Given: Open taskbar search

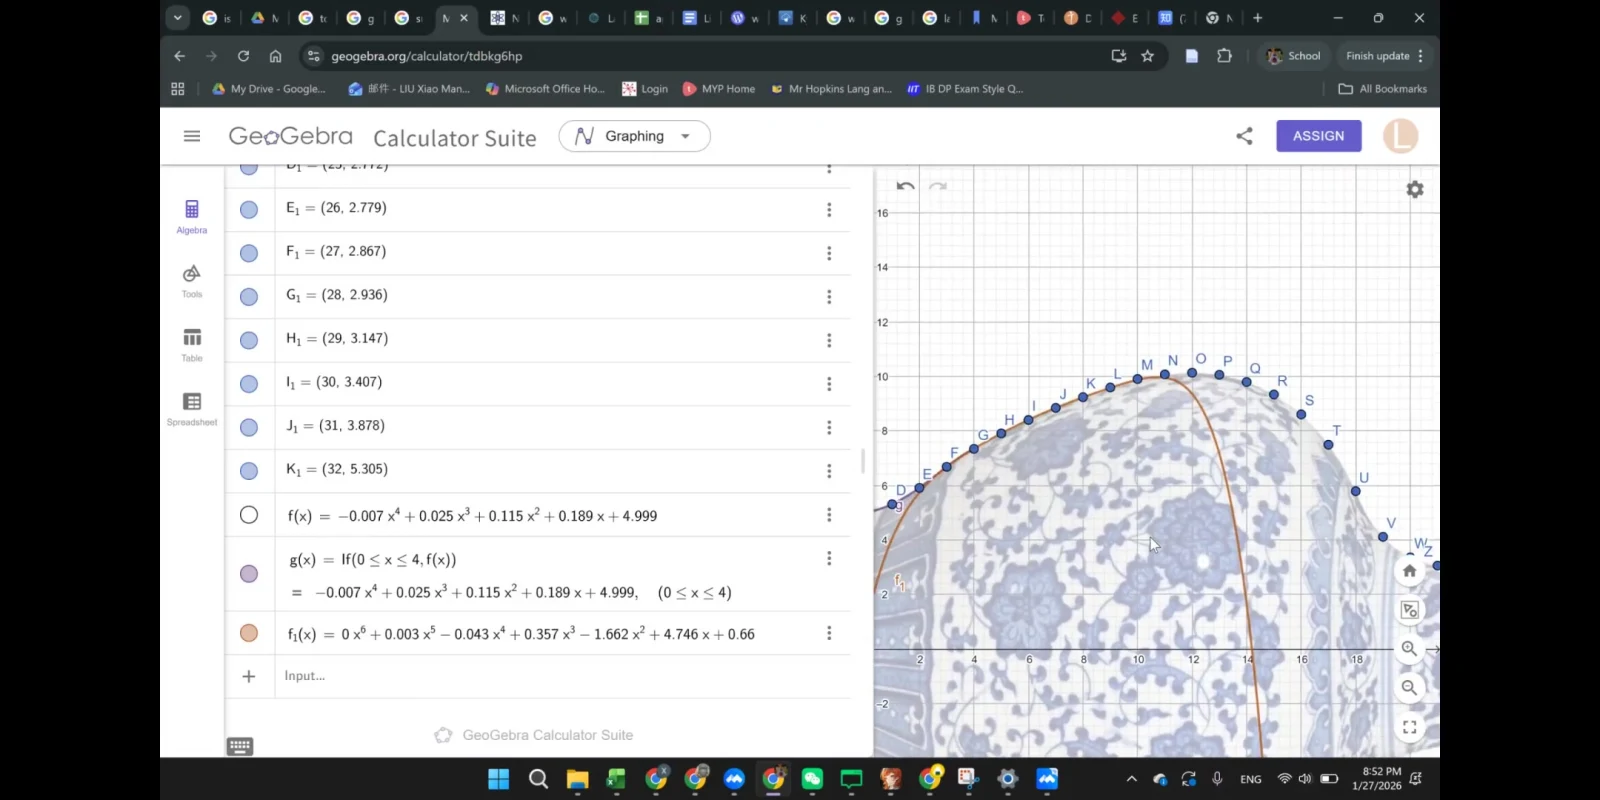Looking at the screenshot, I should tap(538, 779).
